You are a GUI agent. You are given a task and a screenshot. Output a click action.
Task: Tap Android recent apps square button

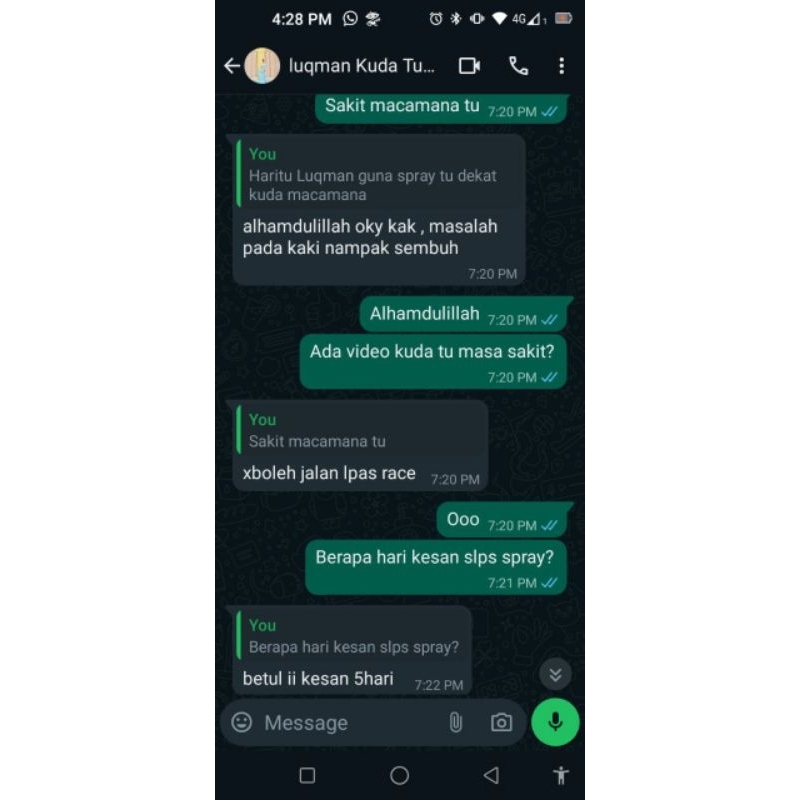point(307,775)
